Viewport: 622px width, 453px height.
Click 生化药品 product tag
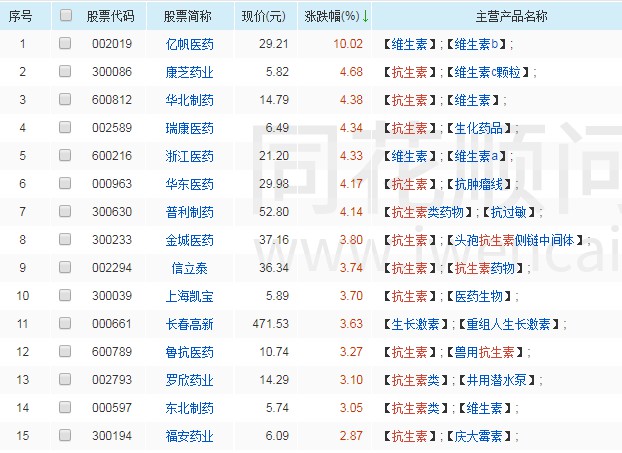[479, 128]
